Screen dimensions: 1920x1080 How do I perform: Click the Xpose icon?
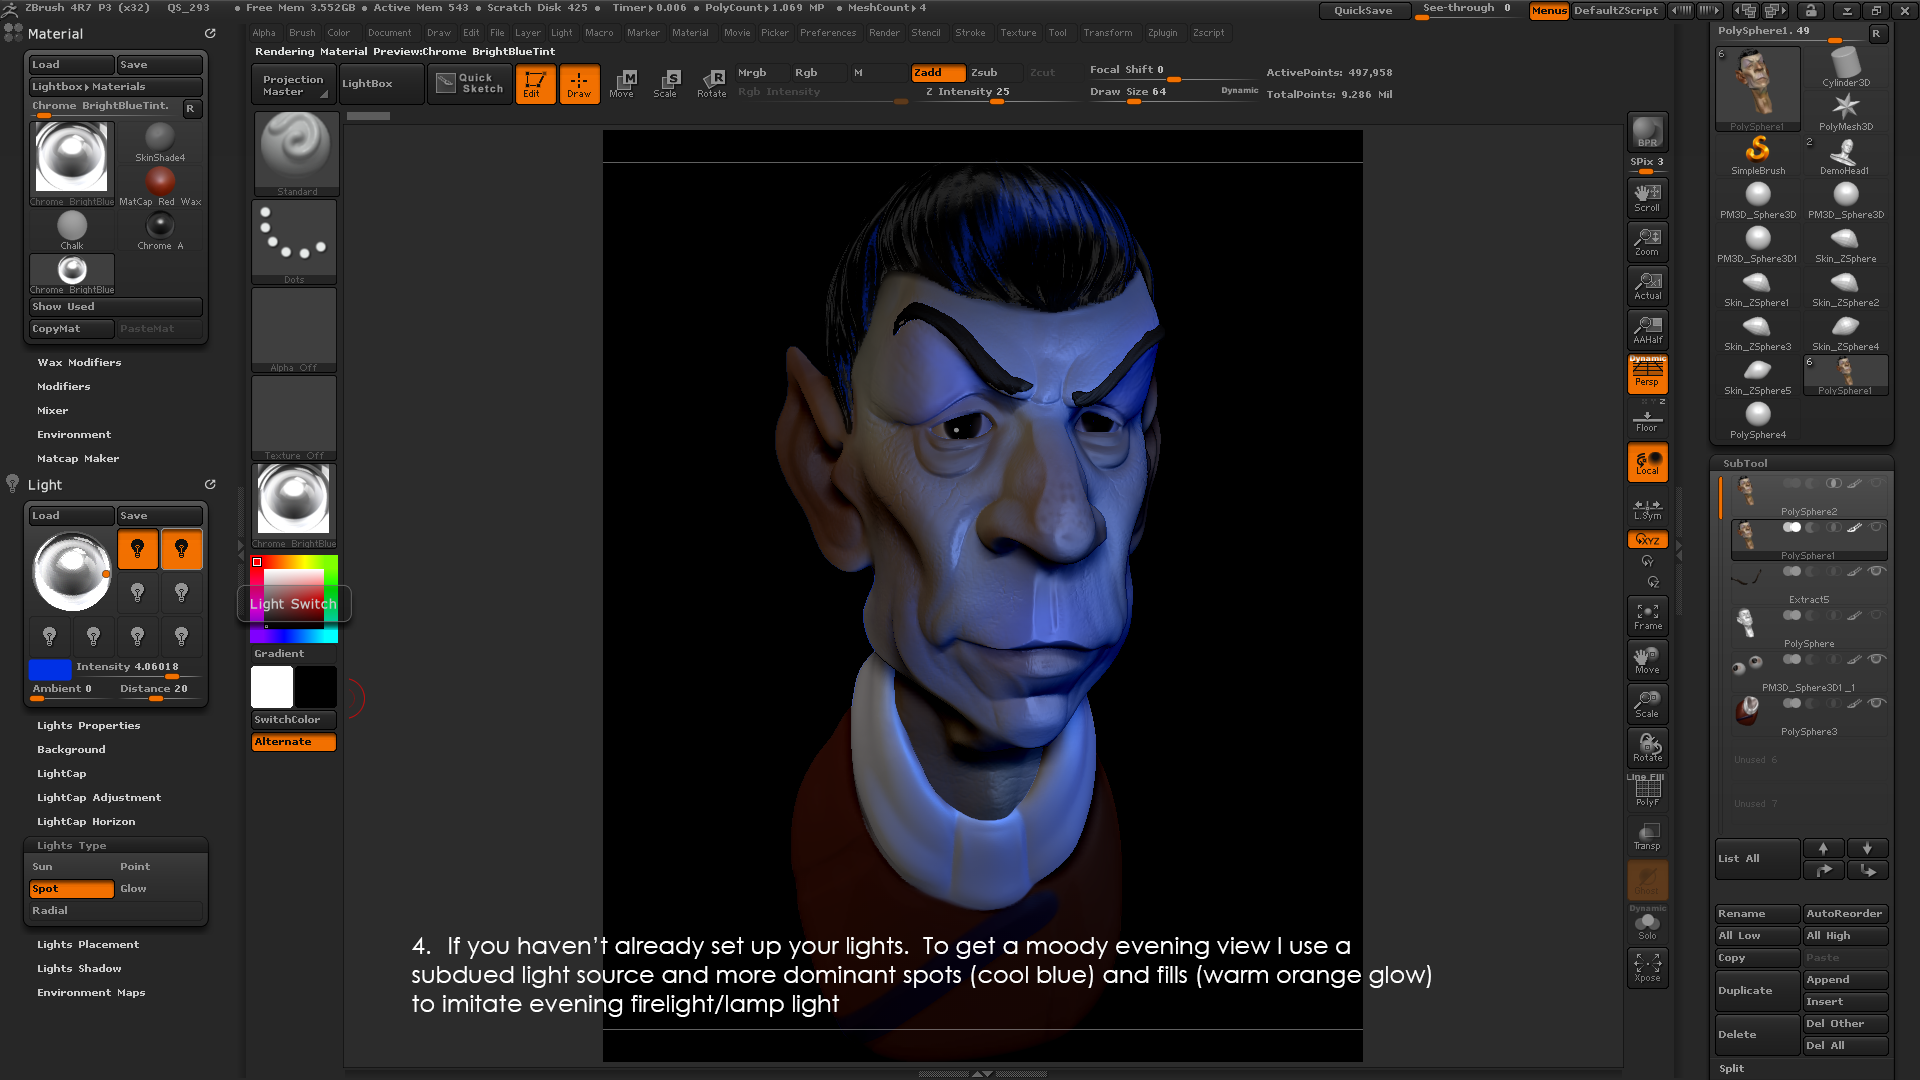coord(1647,968)
